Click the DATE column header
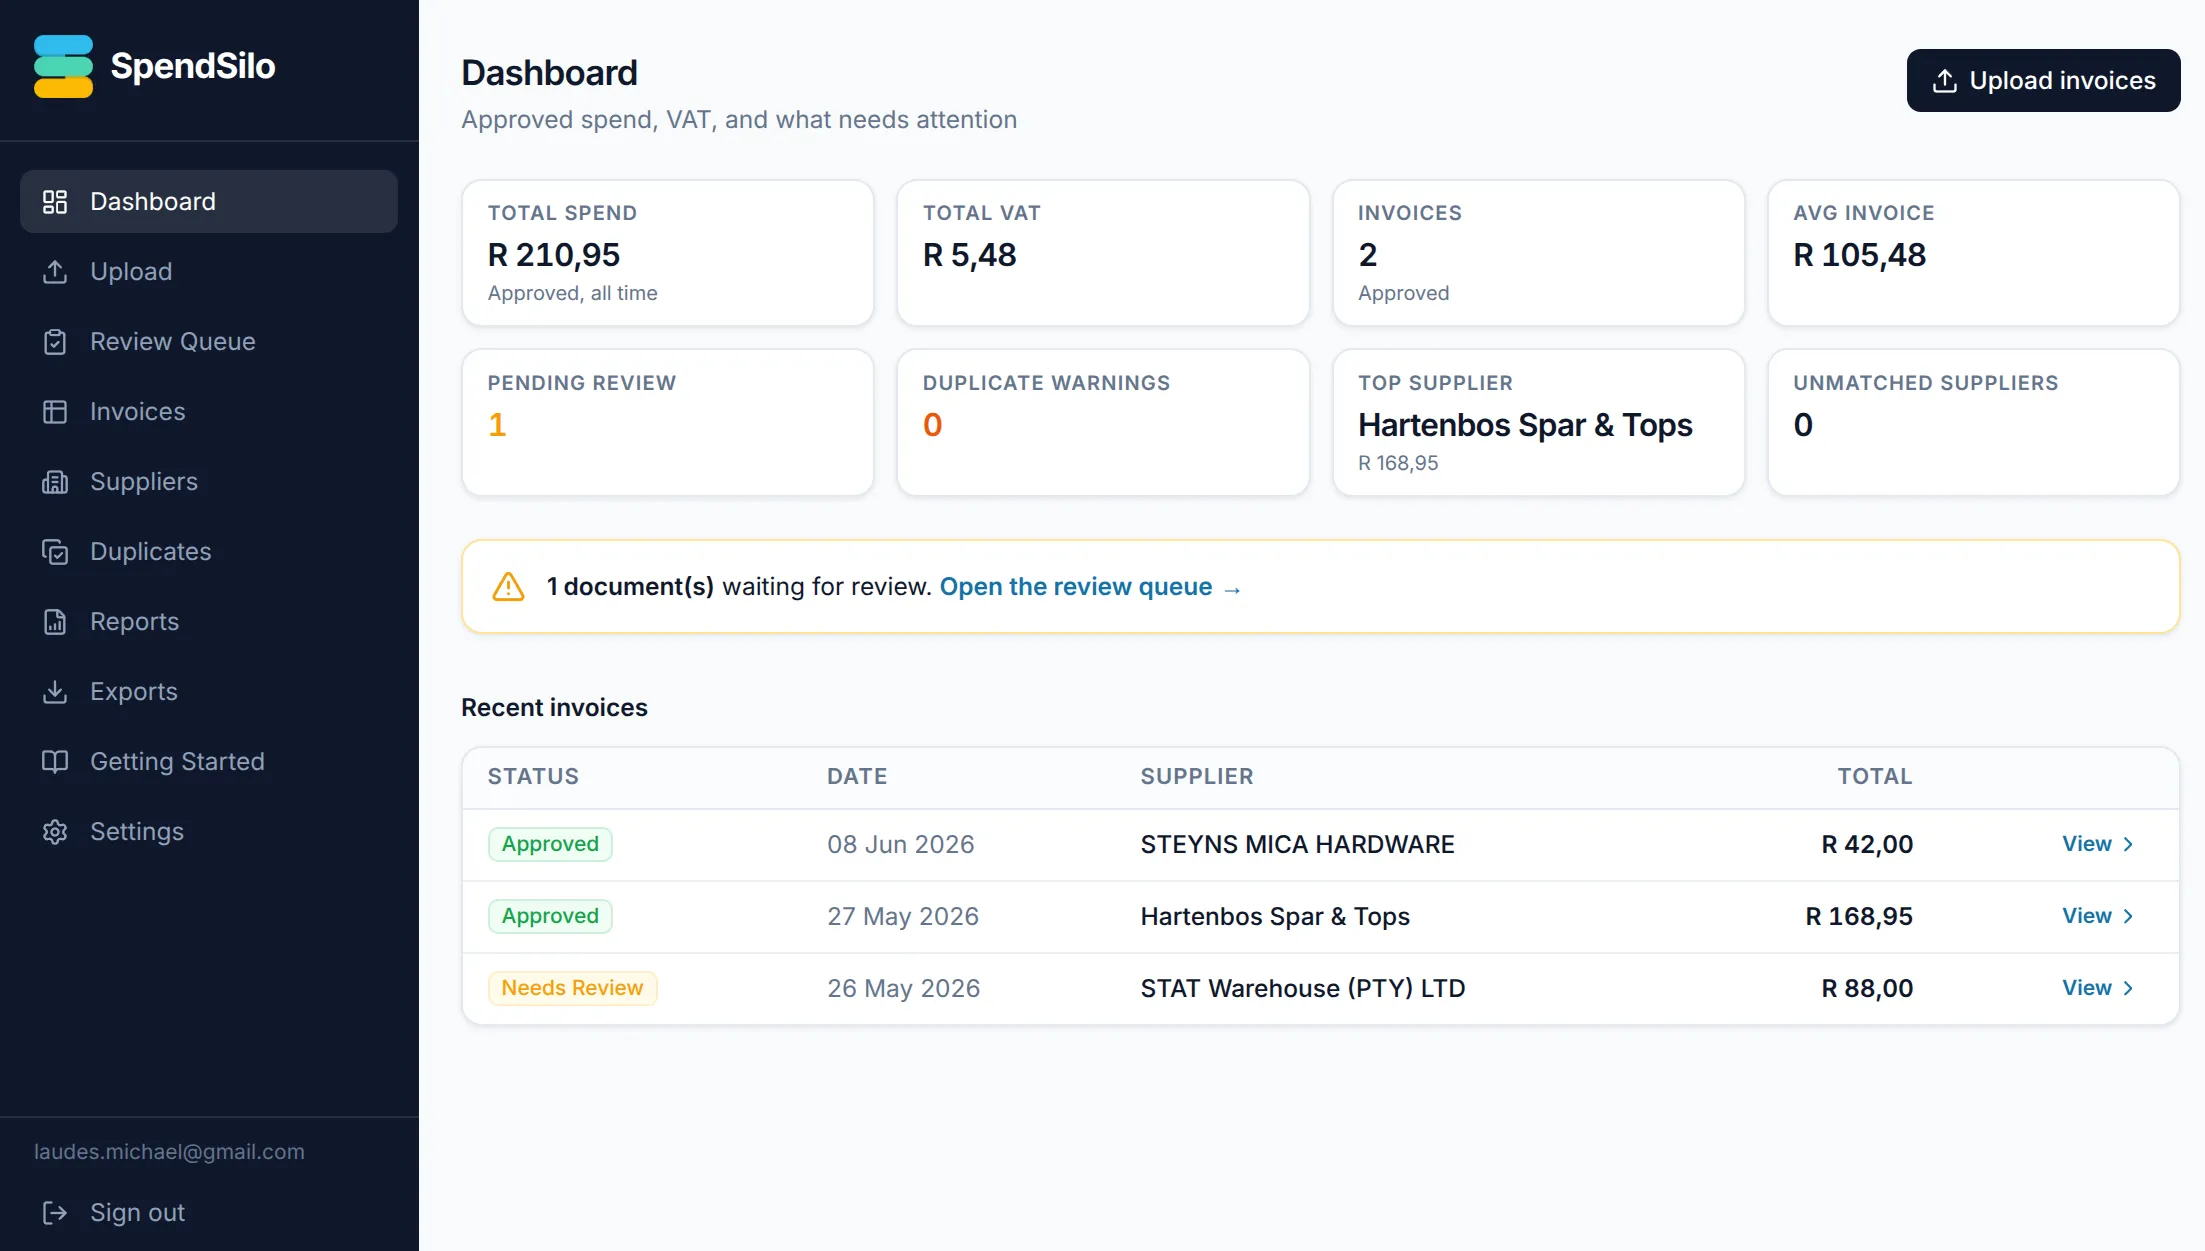Screen dimensions: 2205x1251 pos(857,776)
